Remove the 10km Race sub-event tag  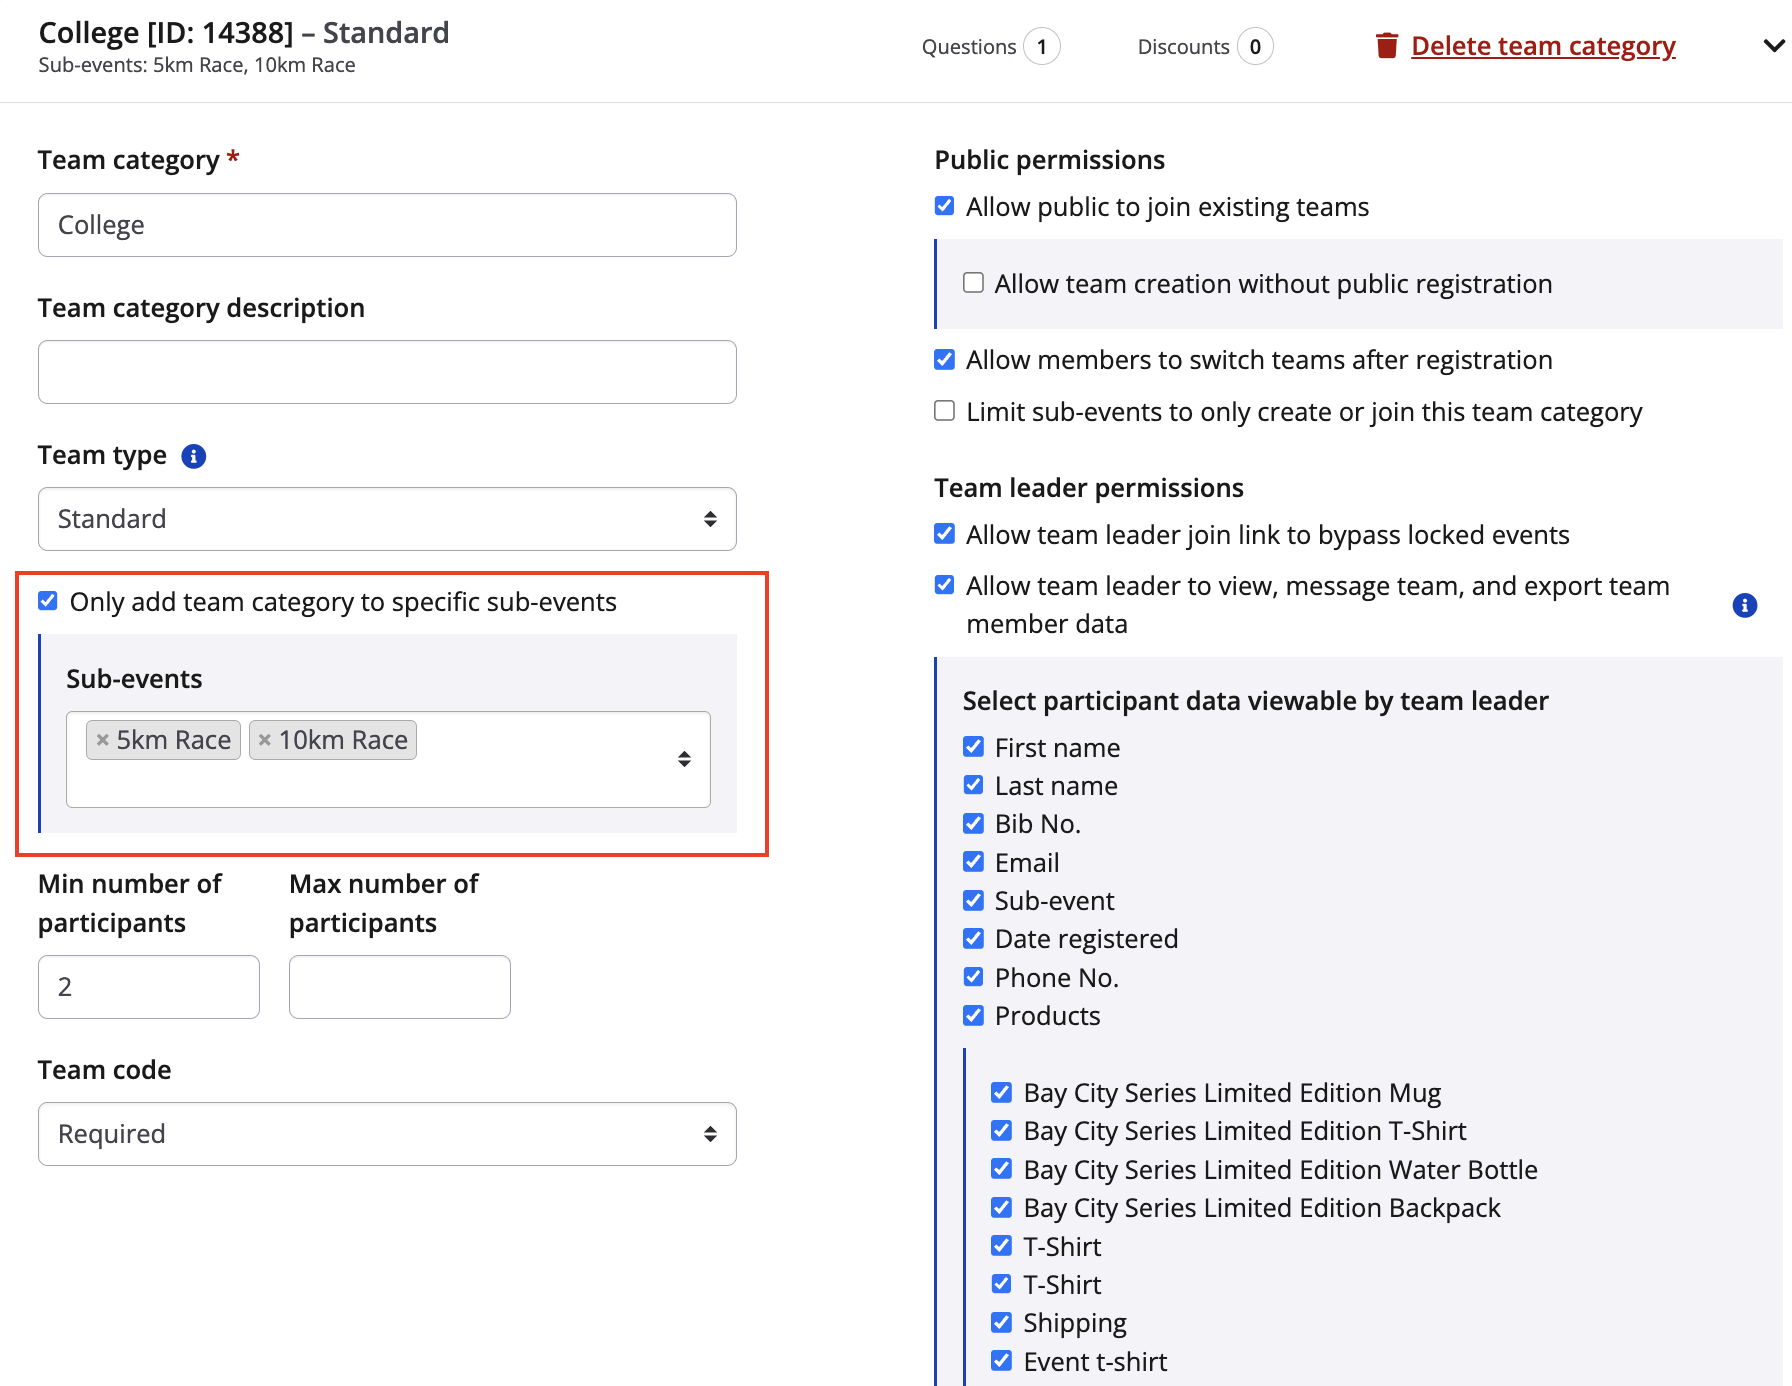(x=265, y=740)
